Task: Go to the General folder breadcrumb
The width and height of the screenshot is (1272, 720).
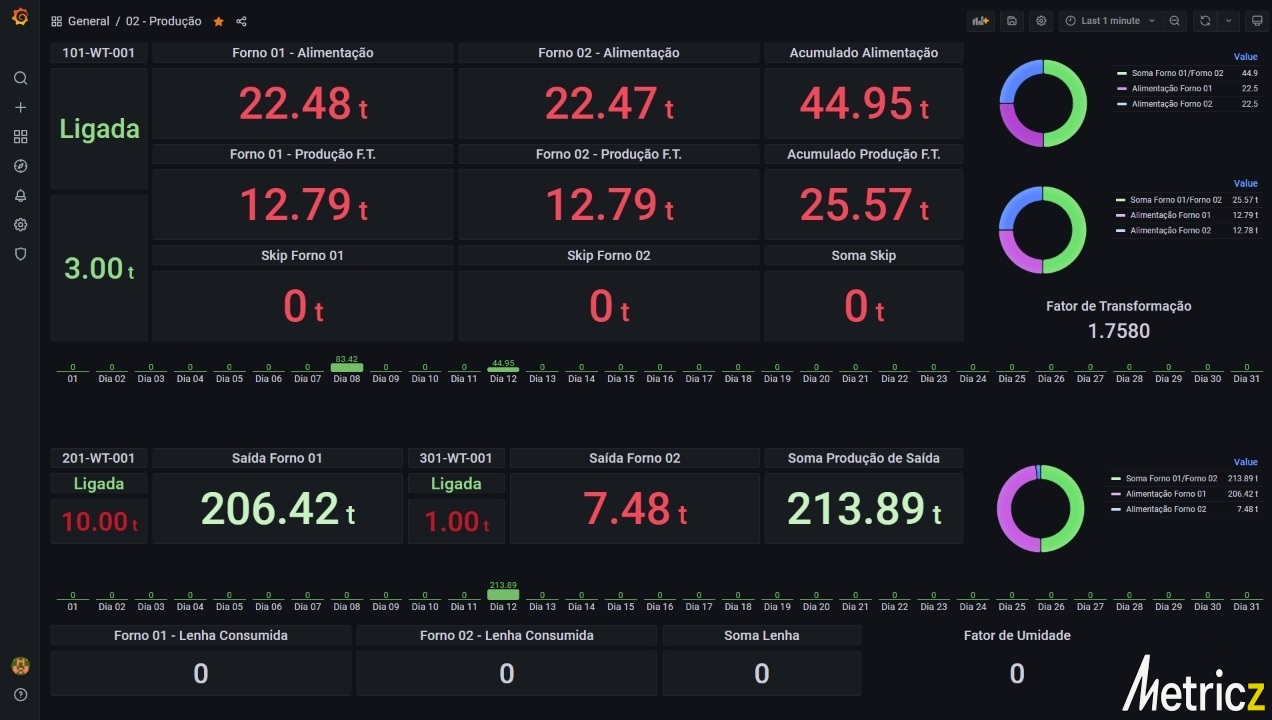Action: 88,21
